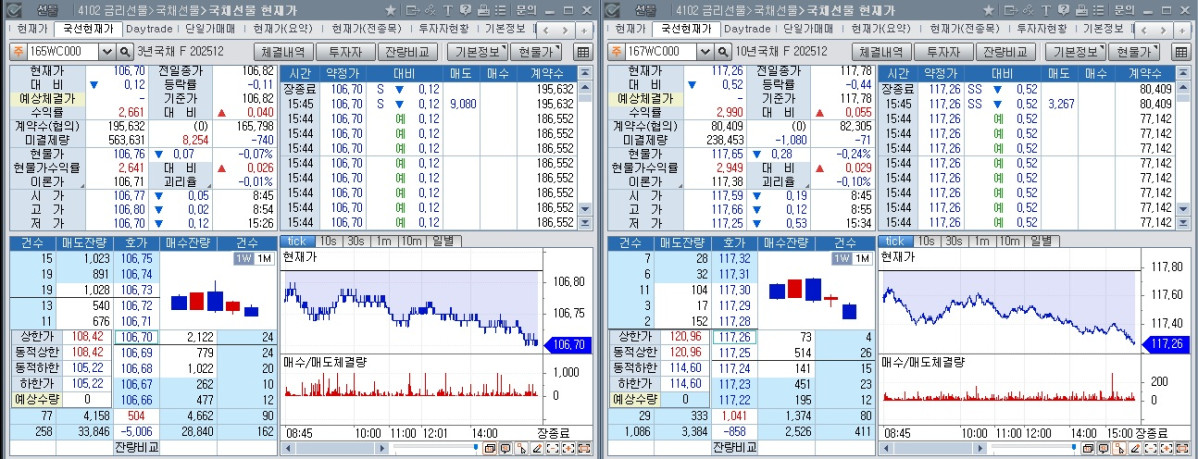Open 기본정보 dropdown button in left window
1198x459 pixels.
[478, 52]
